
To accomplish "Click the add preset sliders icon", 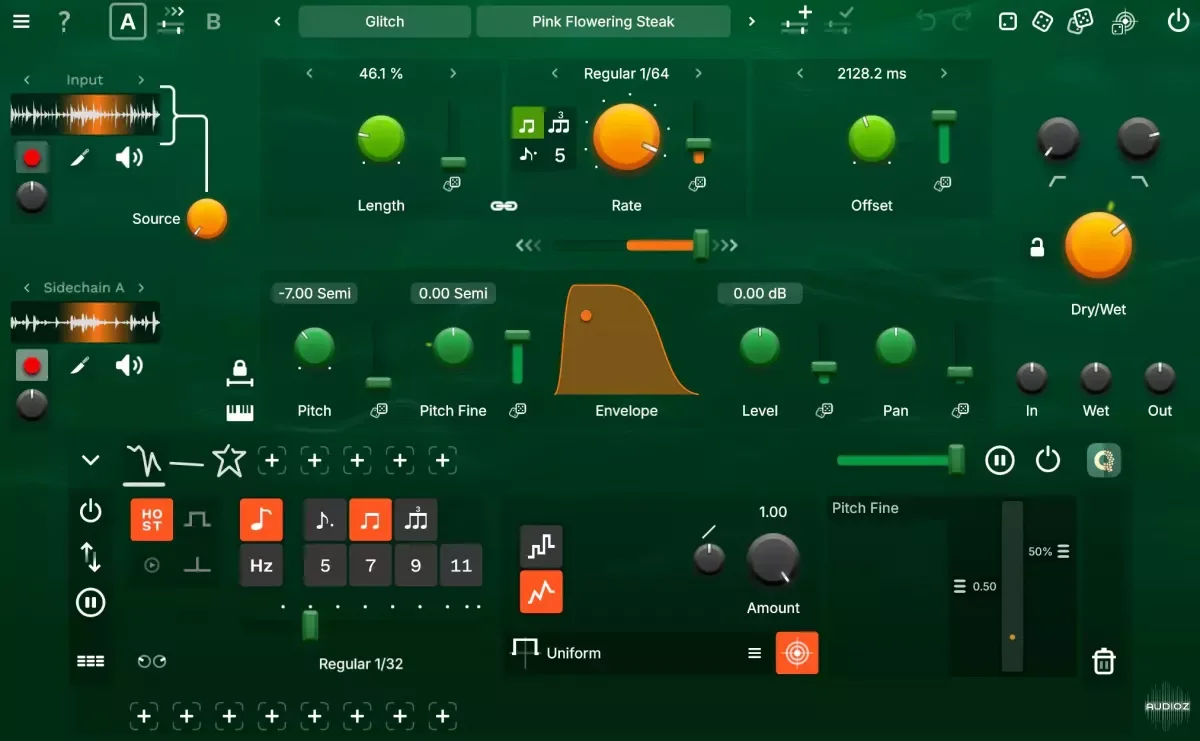I will [x=798, y=21].
